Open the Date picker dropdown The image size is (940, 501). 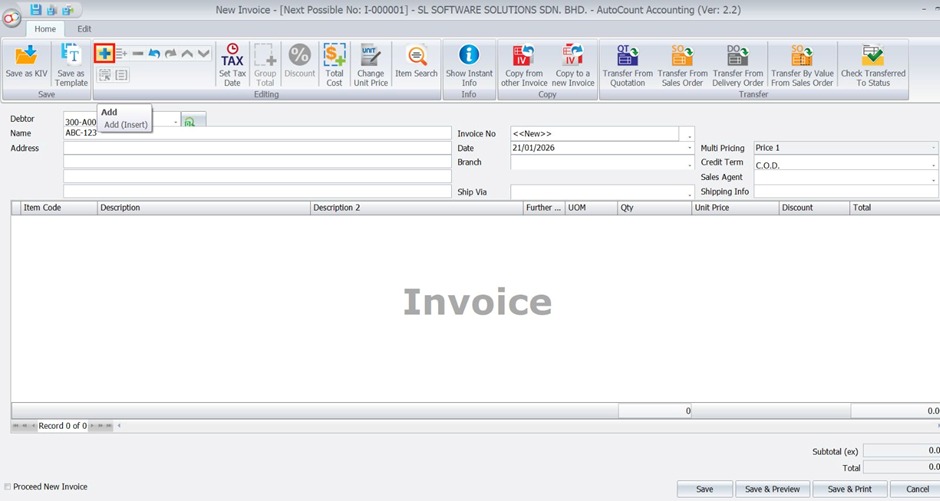[x=689, y=147]
